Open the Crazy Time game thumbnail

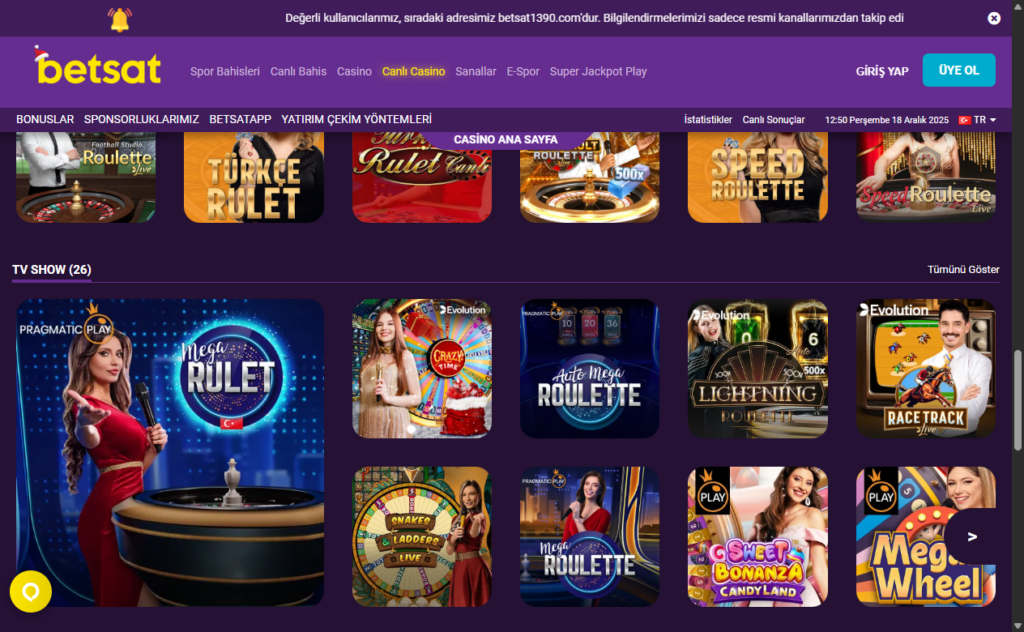(x=422, y=368)
